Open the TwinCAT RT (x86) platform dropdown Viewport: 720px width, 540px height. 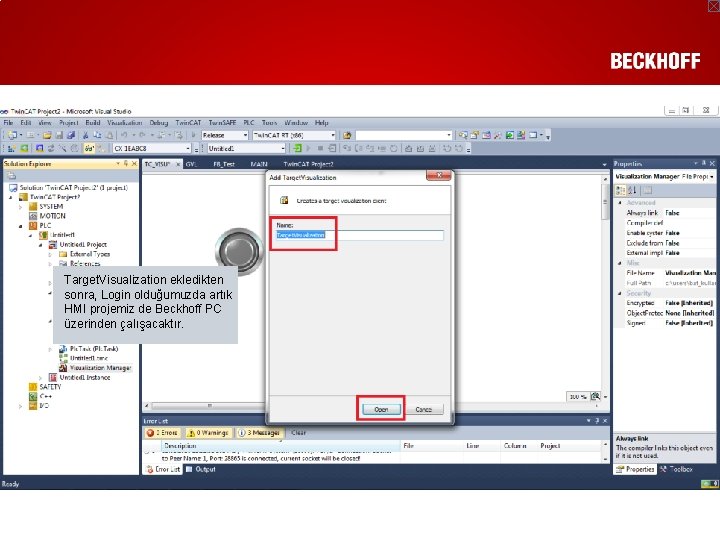(x=294, y=135)
